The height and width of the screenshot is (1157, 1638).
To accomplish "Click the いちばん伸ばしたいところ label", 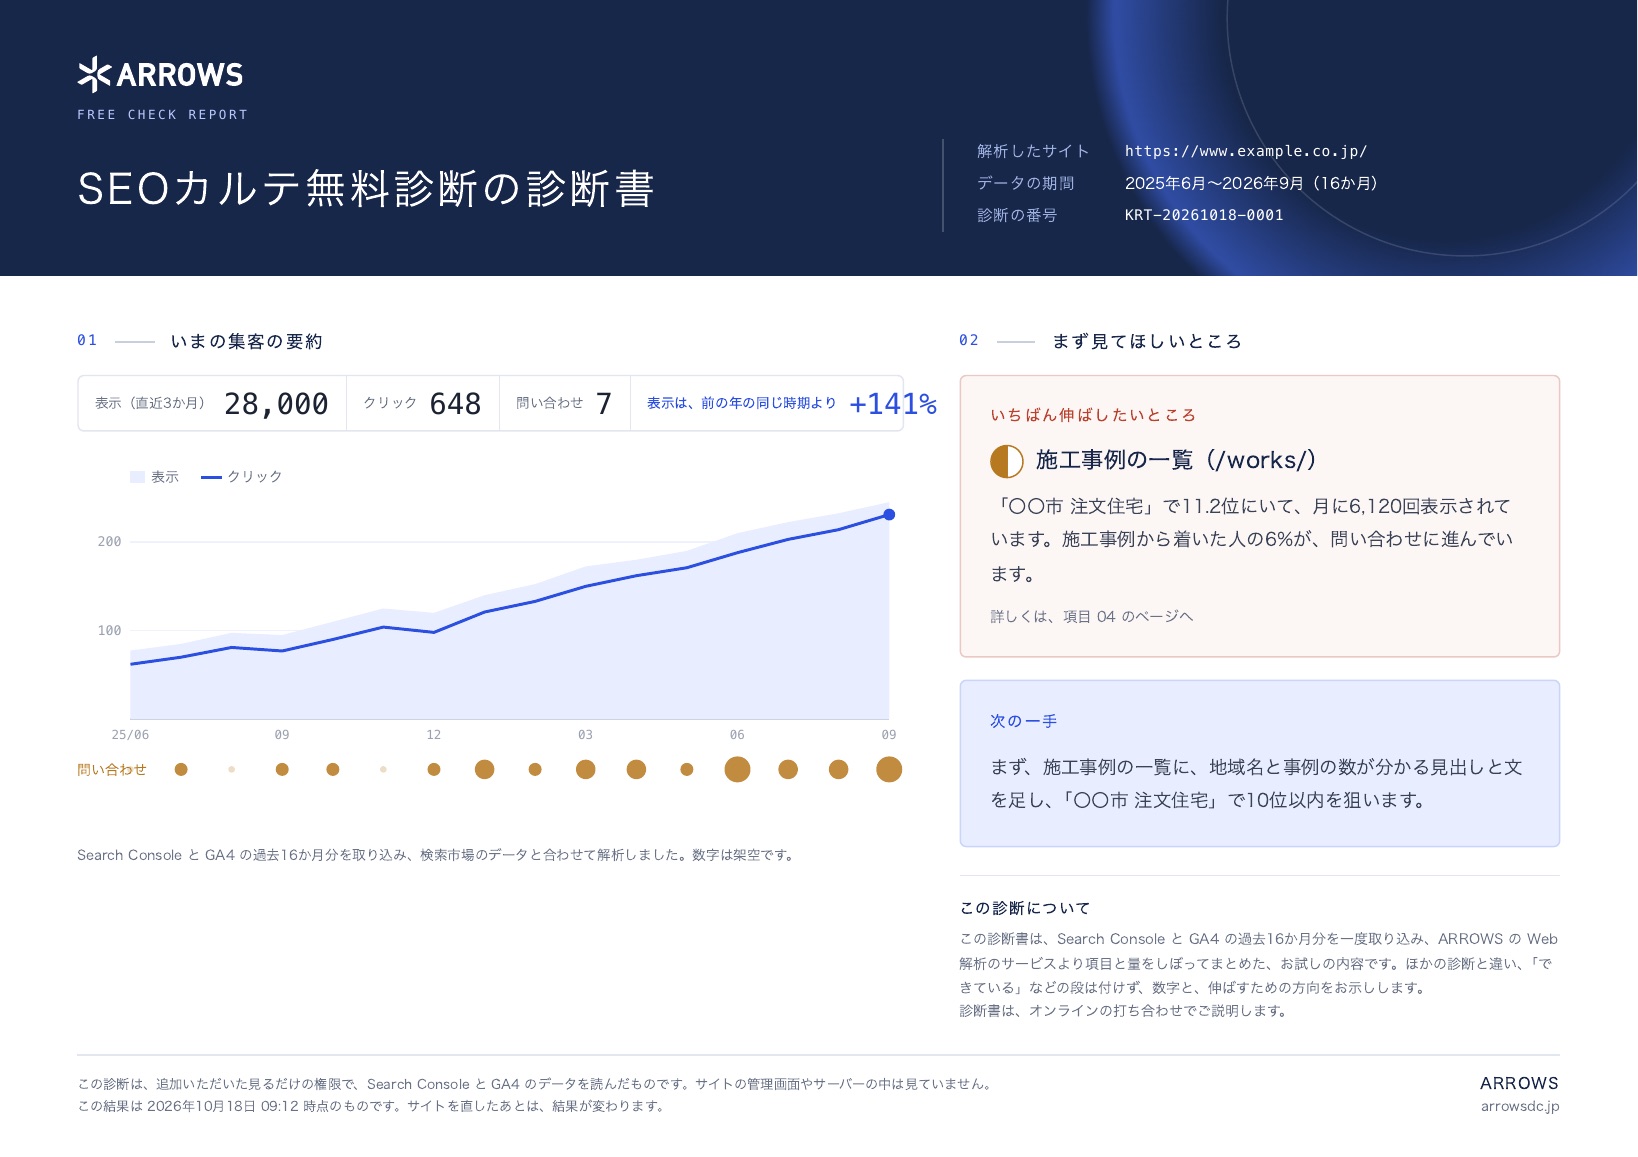I will 1093,415.
